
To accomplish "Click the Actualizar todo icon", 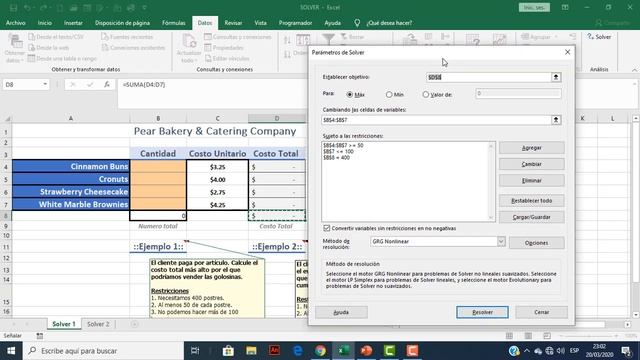I will [189, 41].
